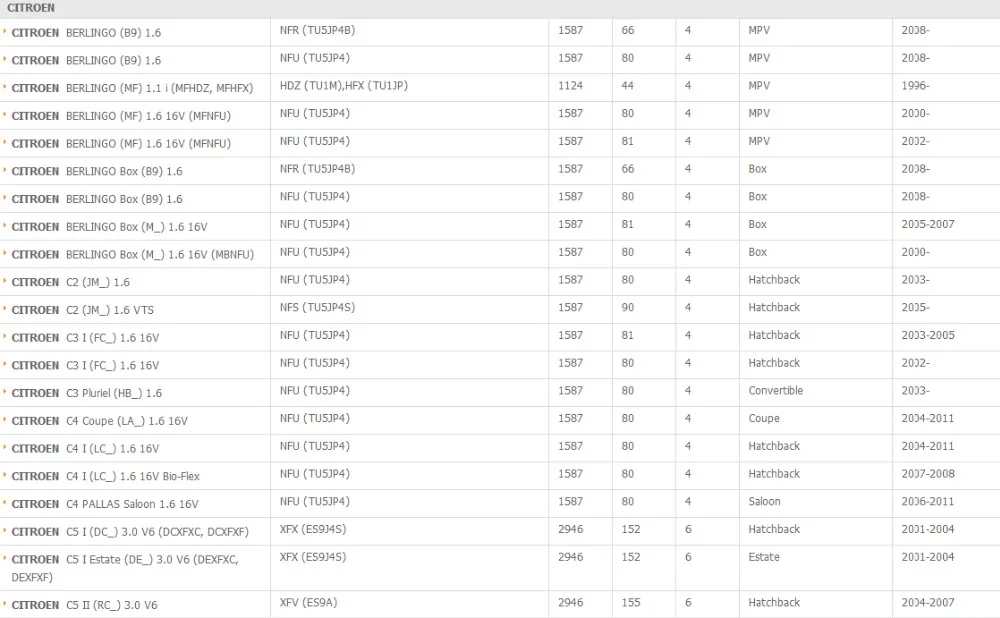Image resolution: width=1000 pixels, height=618 pixels.
Task: Click the CITROEN section header bar
Action: [x=500, y=8]
